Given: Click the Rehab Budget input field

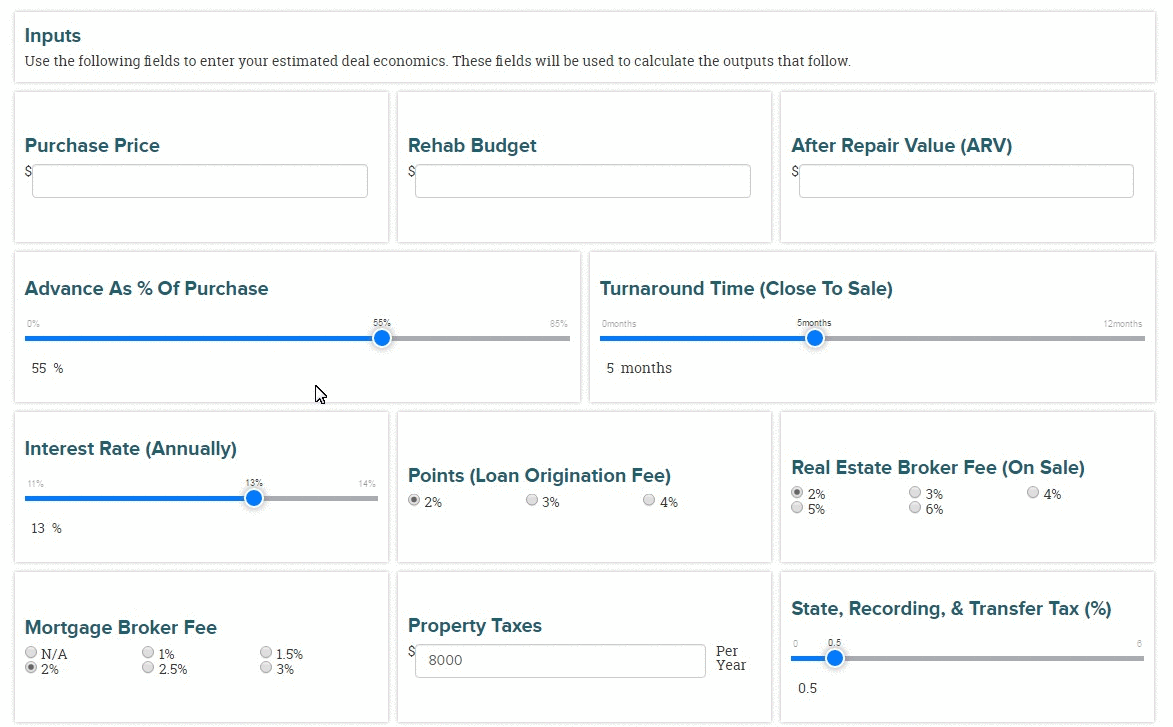Looking at the screenshot, I should point(583,181).
